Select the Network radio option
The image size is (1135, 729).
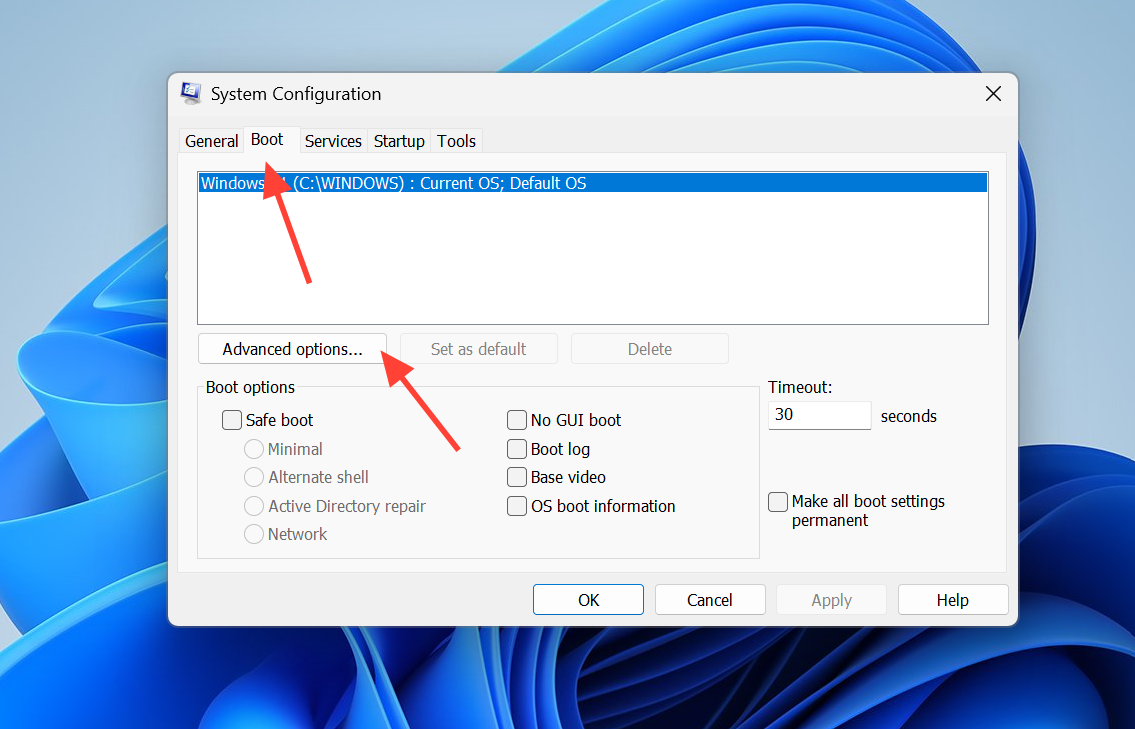pyautogui.click(x=253, y=534)
